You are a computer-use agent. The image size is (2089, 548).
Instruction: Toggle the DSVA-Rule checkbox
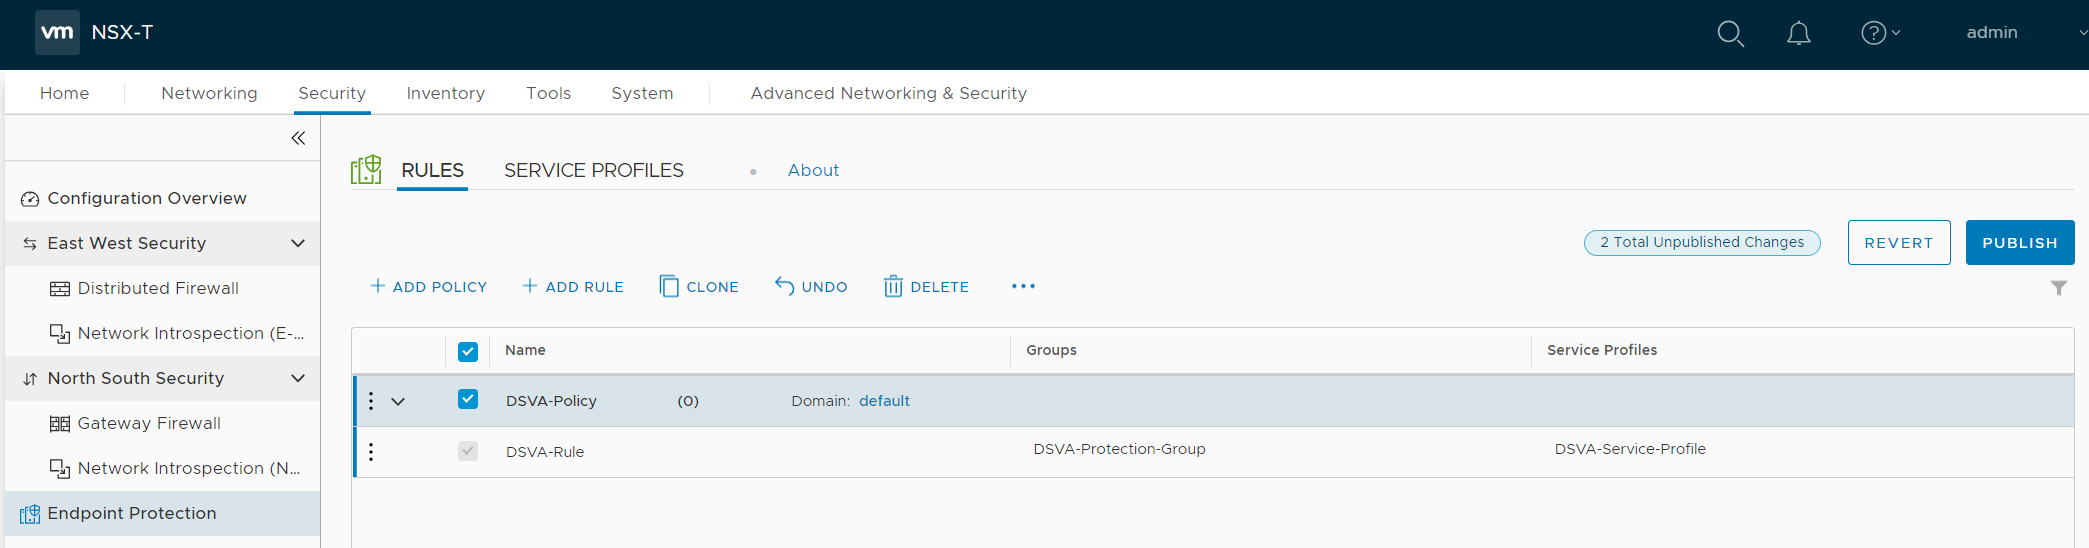pos(468,451)
